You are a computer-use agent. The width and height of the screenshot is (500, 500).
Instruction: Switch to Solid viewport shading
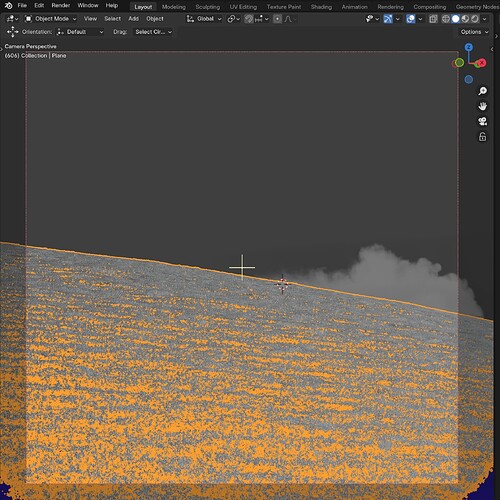pyautogui.click(x=455, y=19)
